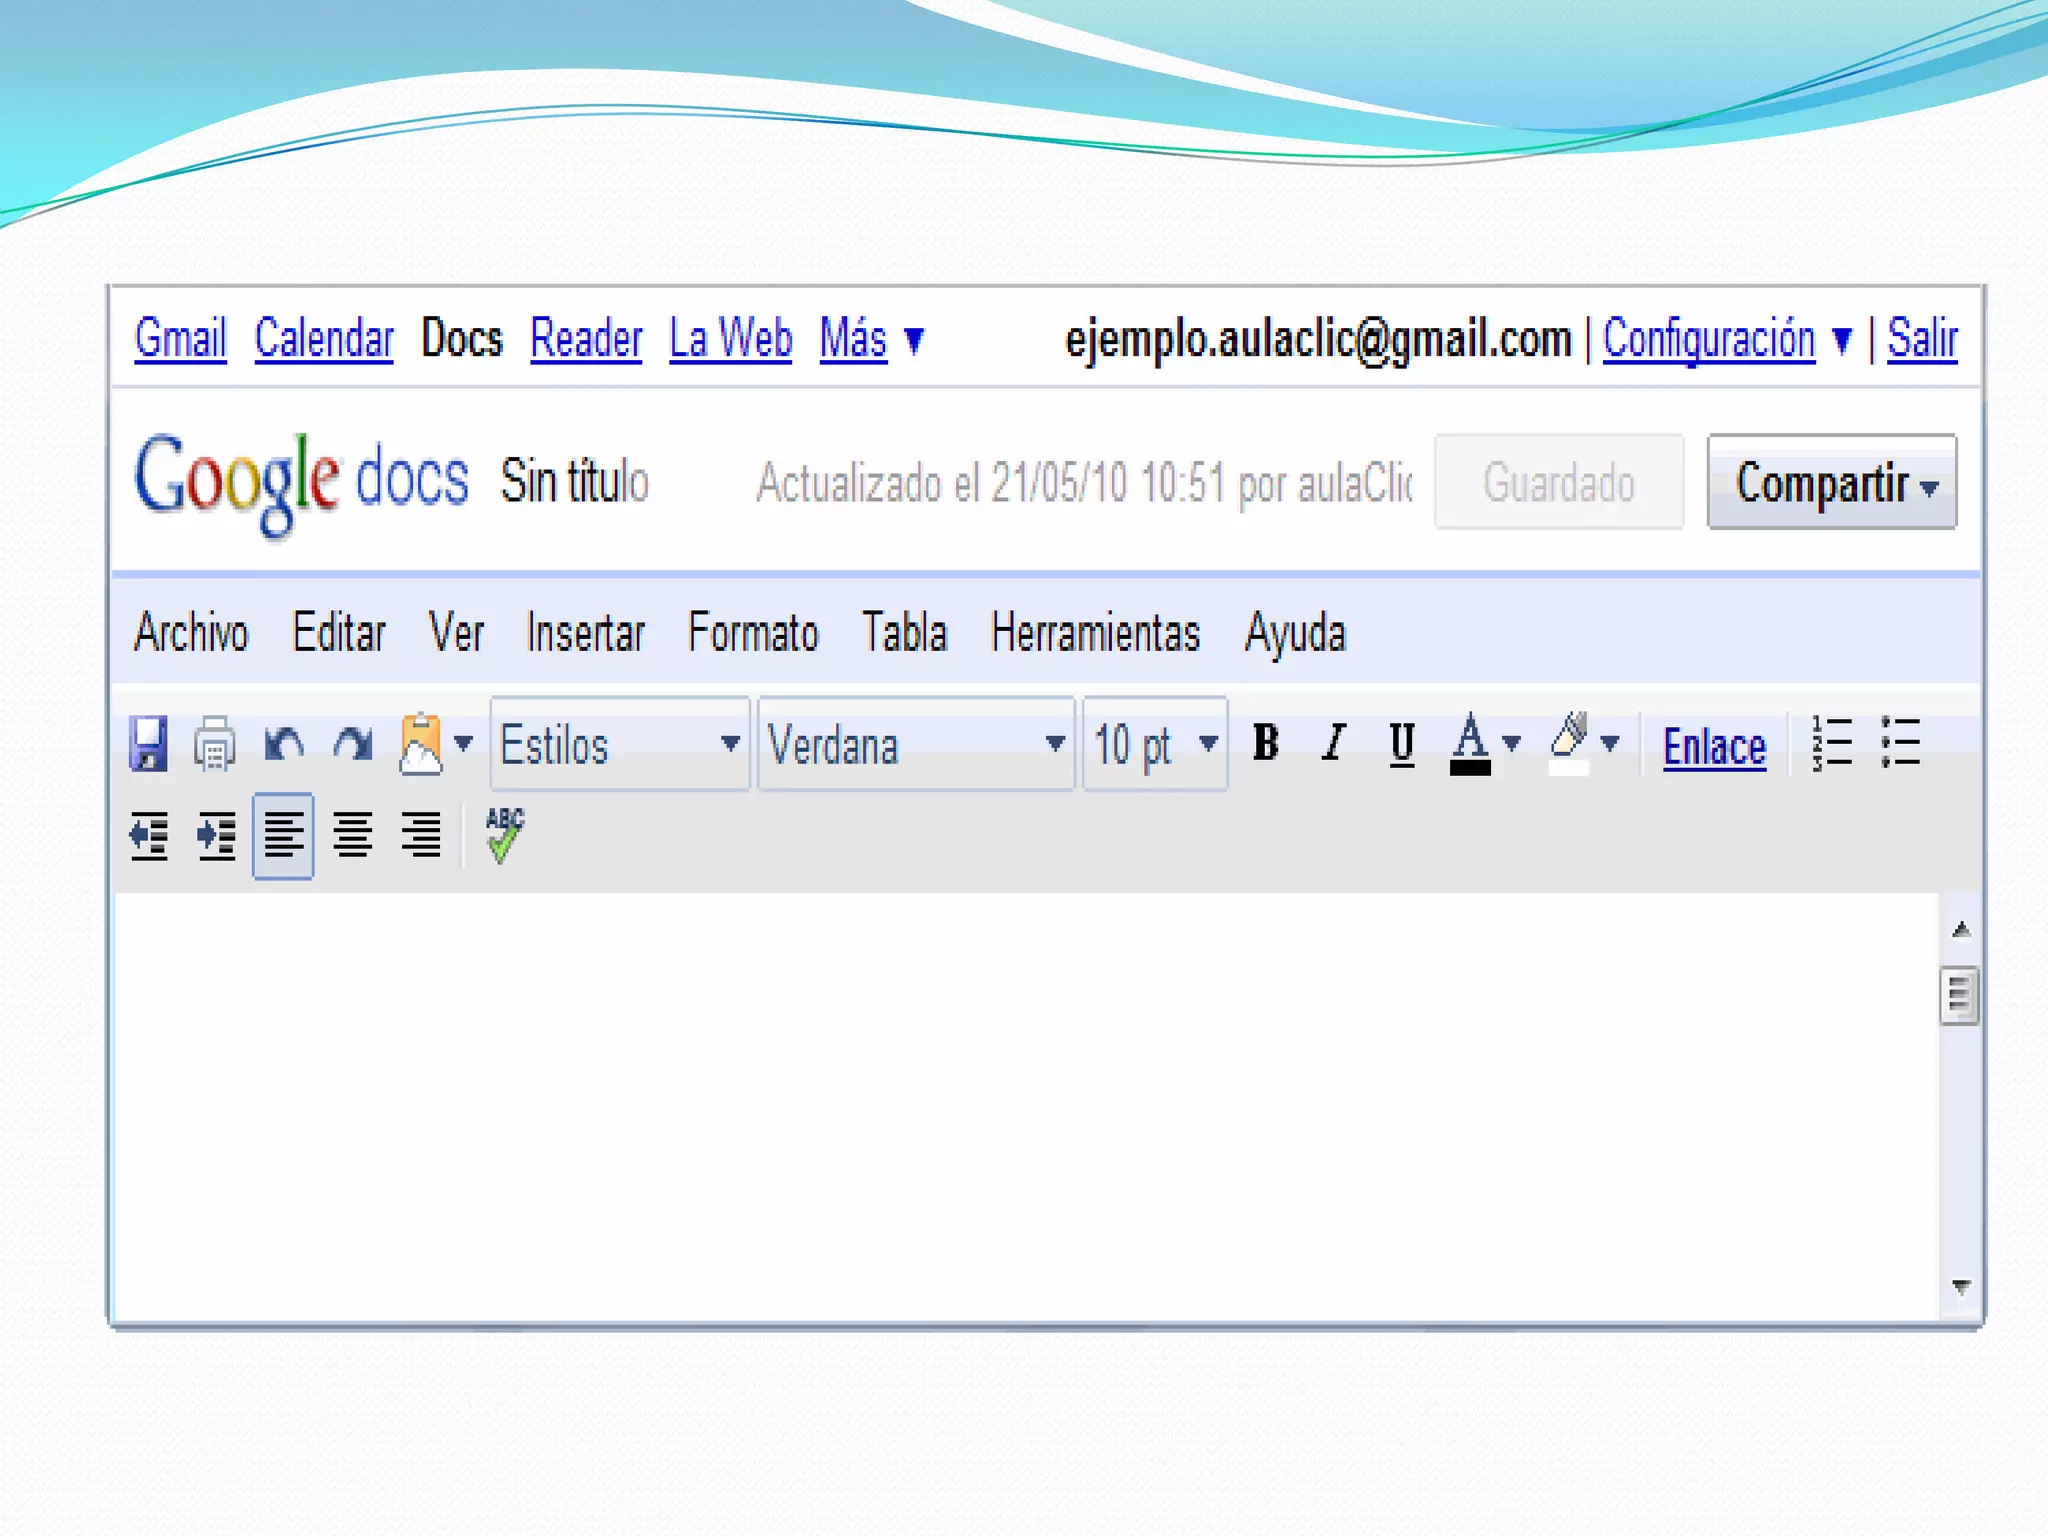Decrease indent with the outdent icon
This screenshot has width=2048, height=1536.
click(149, 836)
